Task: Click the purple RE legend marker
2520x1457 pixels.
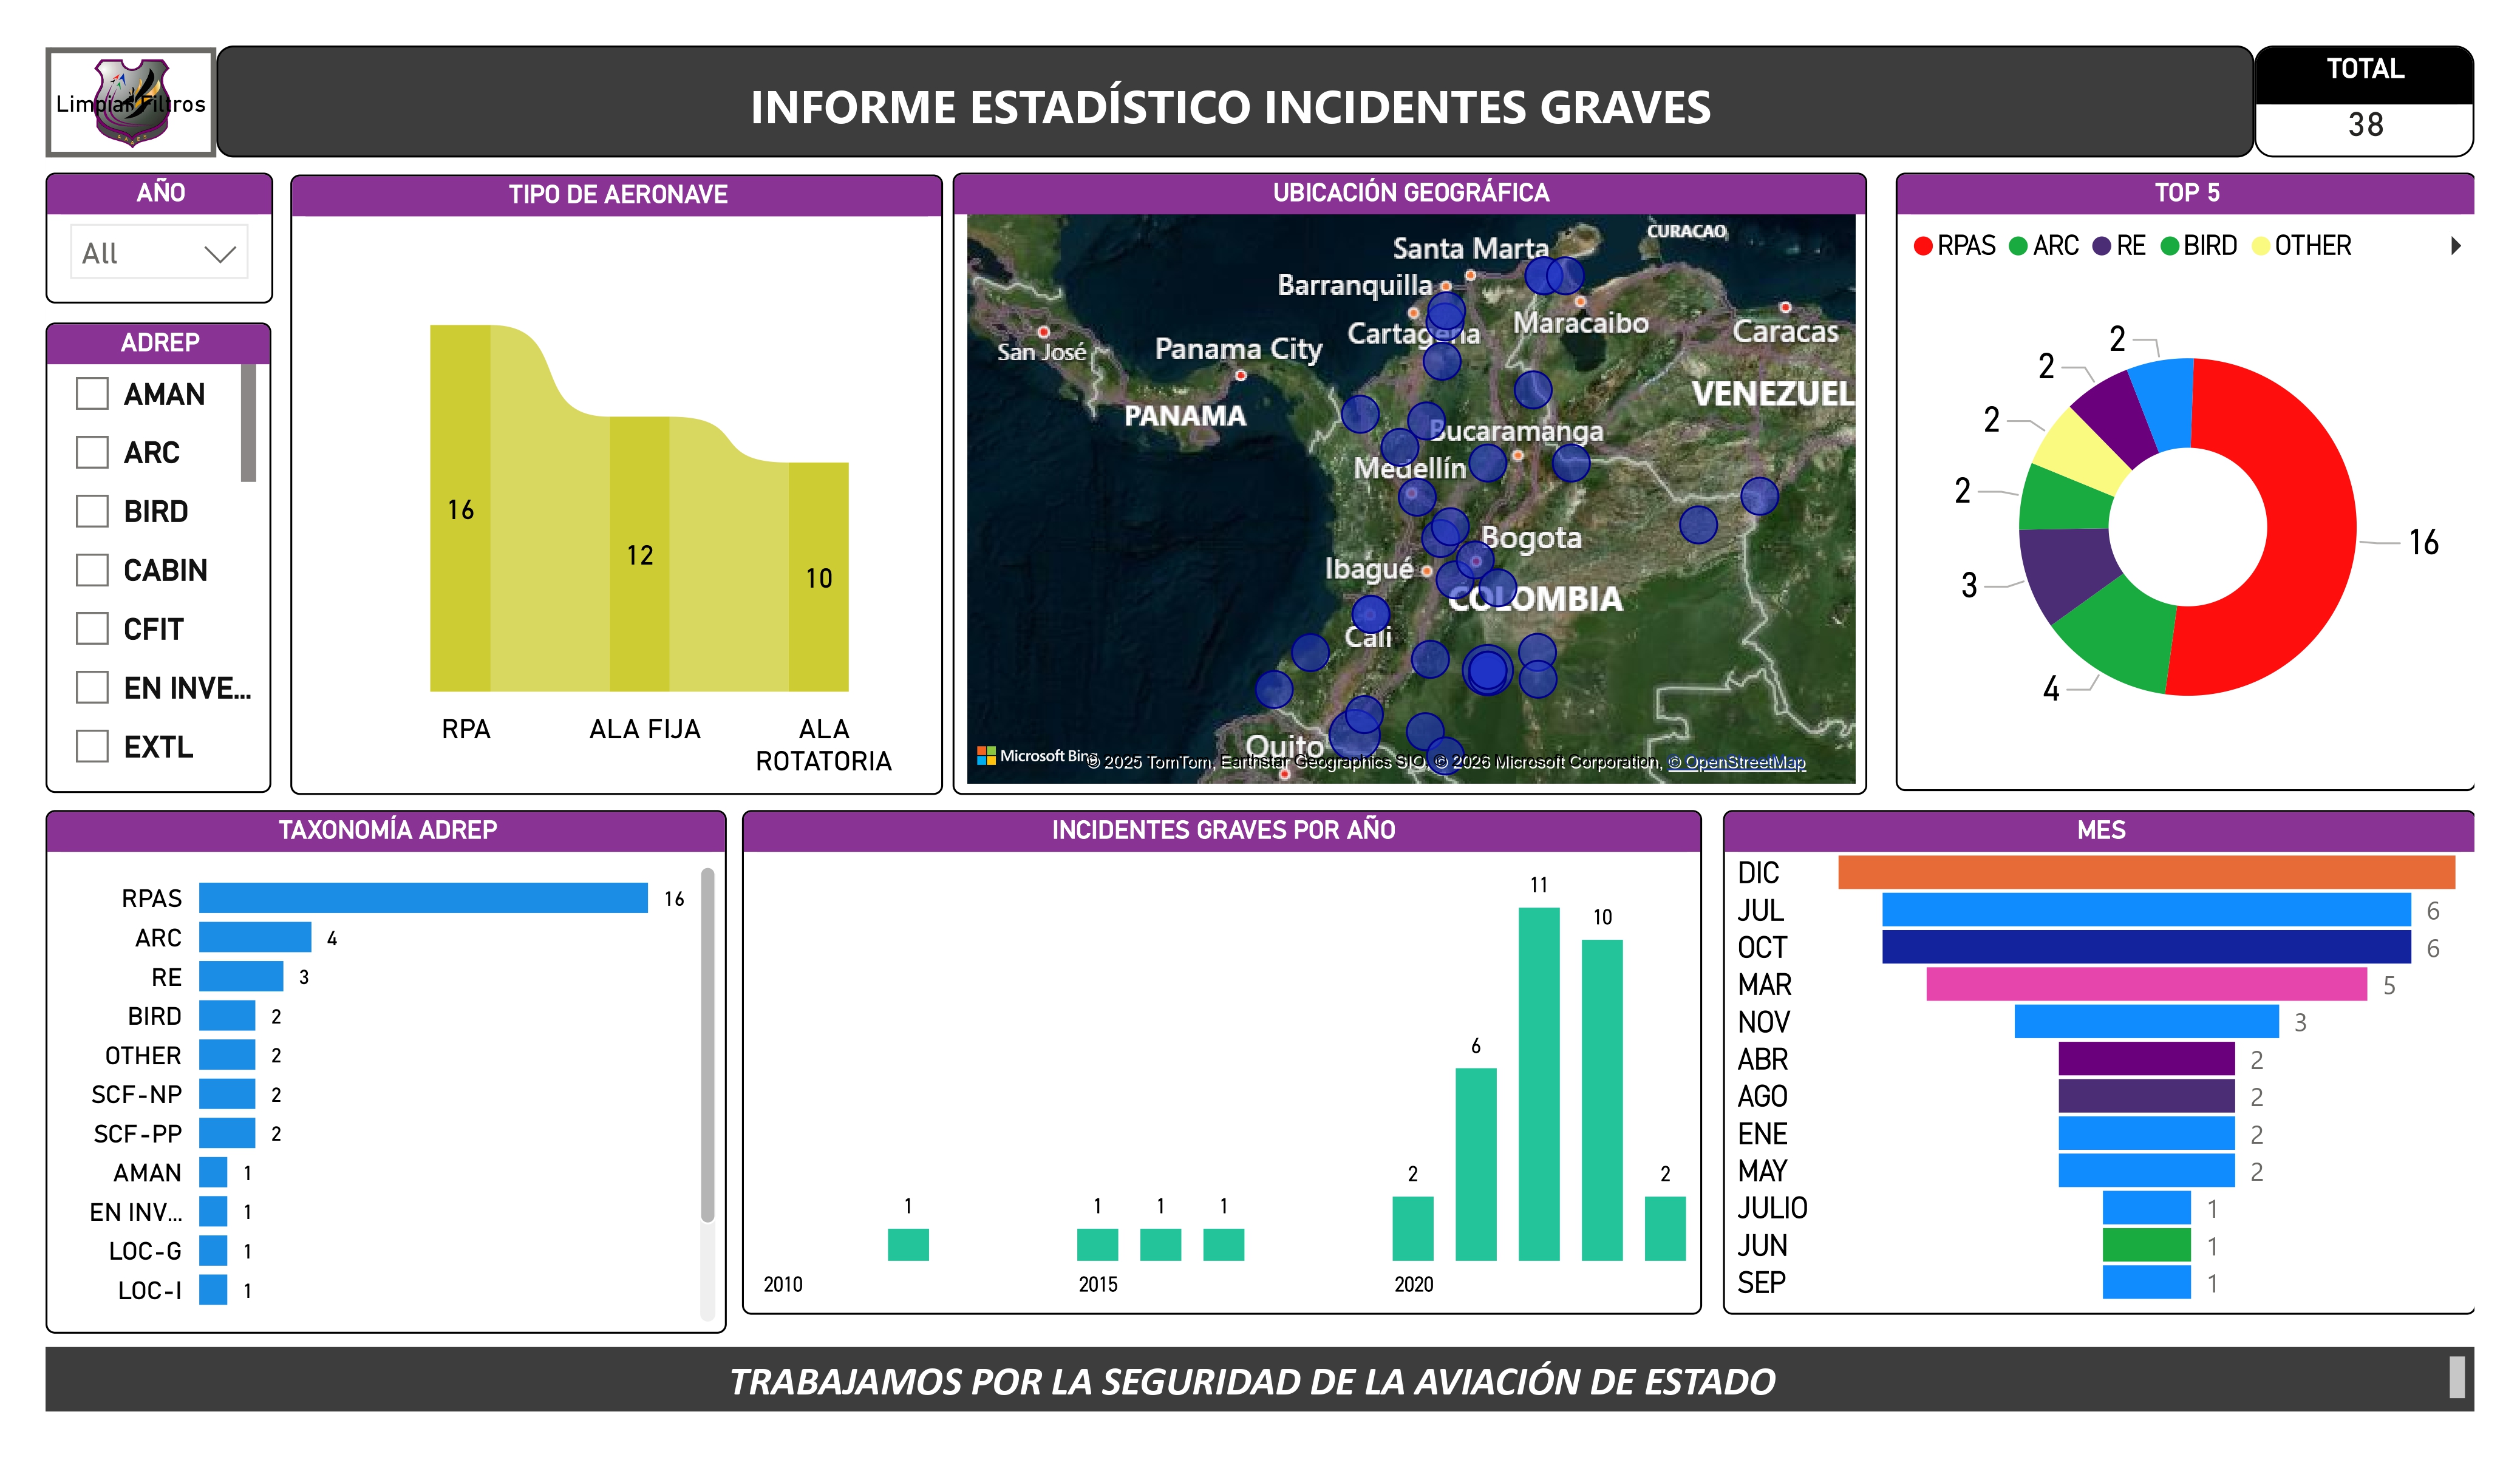Action: click(x=2102, y=246)
